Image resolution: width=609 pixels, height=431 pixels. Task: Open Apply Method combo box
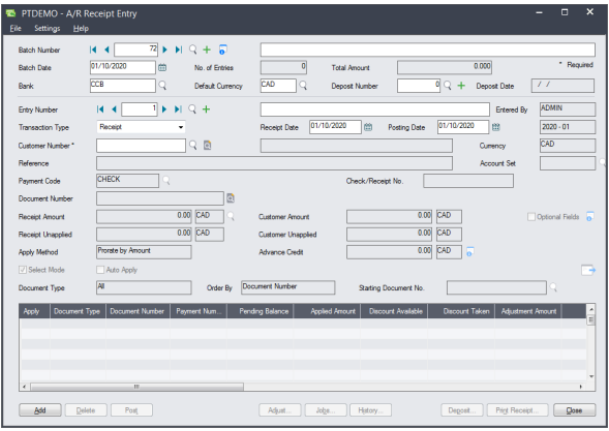(x=144, y=252)
